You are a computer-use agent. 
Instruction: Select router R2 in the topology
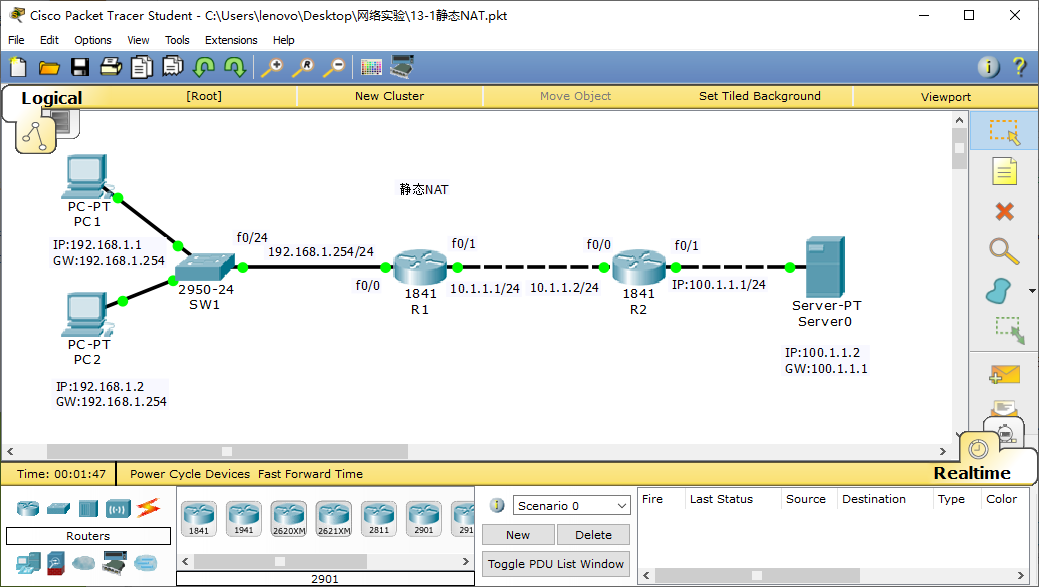tap(639, 267)
